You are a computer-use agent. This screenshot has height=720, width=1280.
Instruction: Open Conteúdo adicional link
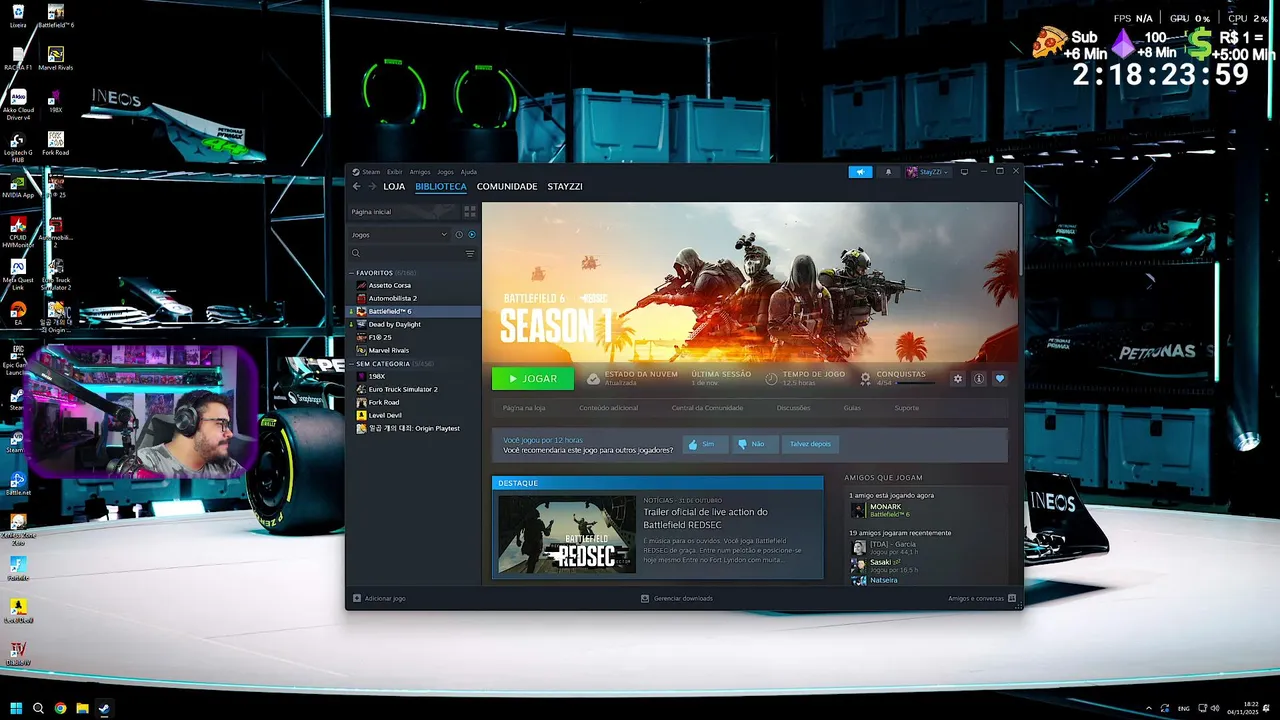pos(608,408)
